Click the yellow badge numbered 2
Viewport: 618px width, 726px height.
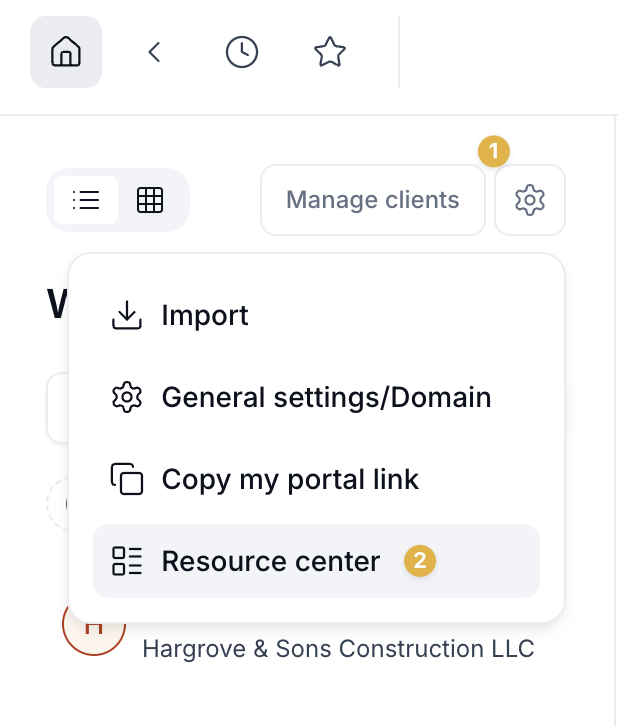pyautogui.click(x=420, y=561)
